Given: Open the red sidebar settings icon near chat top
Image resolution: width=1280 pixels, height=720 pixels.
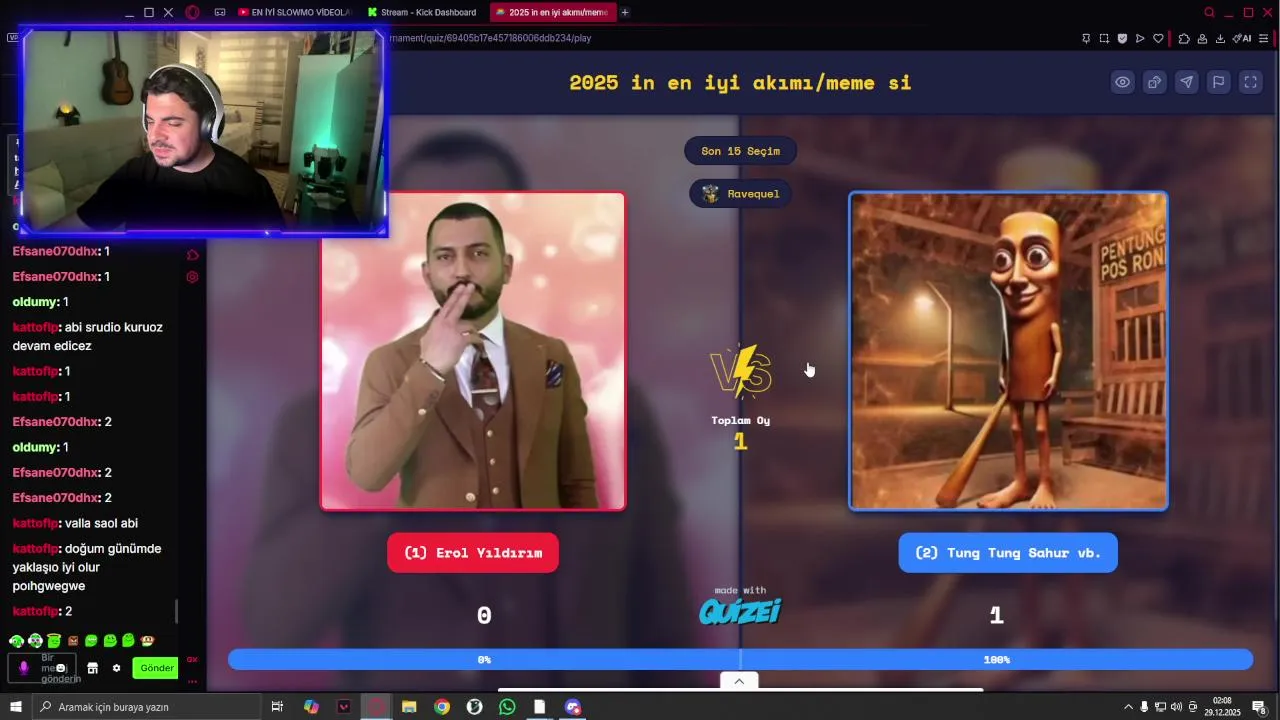Looking at the screenshot, I should (192, 277).
